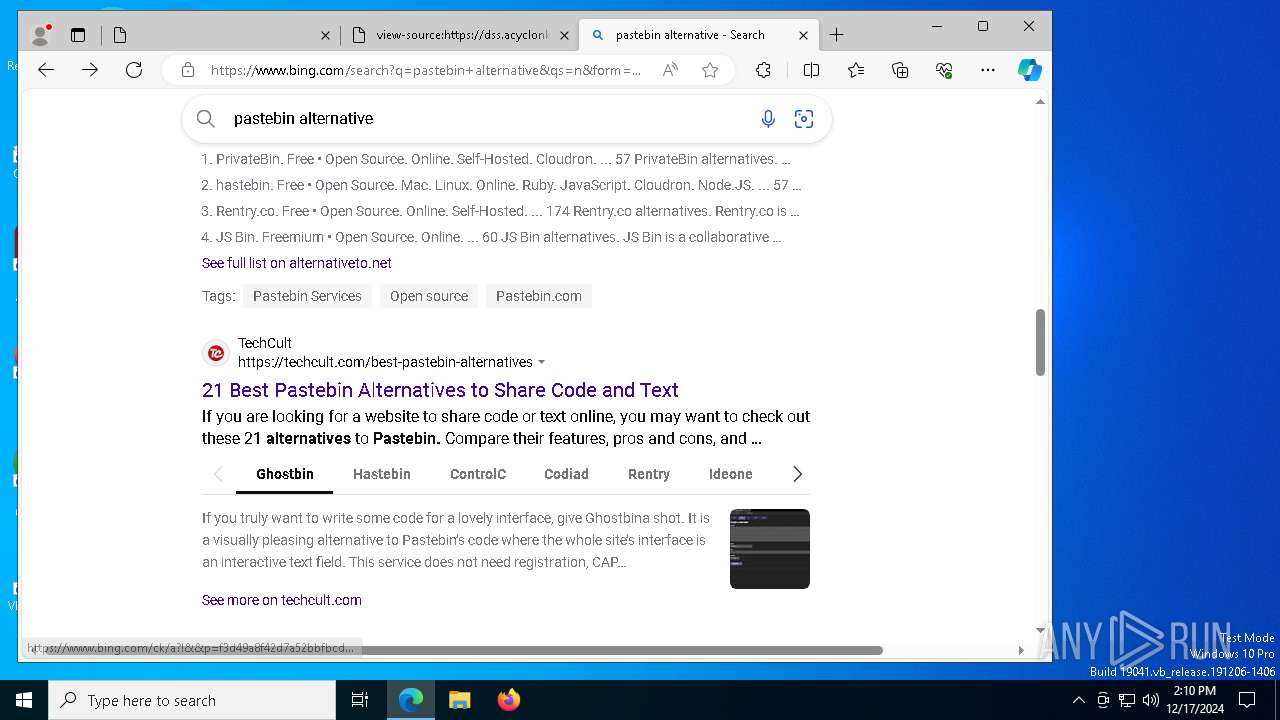View site information lock icon
The width and height of the screenshot is (1280, 720).
tap(187, 70)
